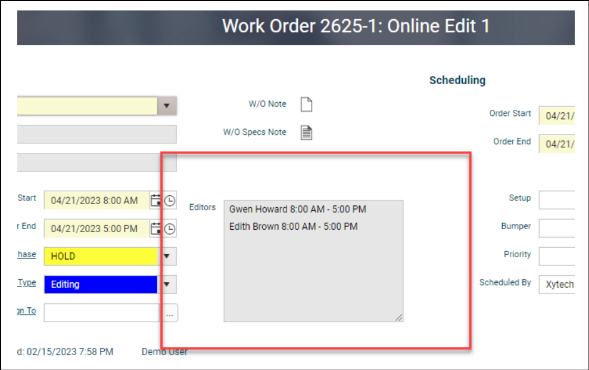Screen dimensions: 589x370
Task: Open the Assign To label link
Action: [27, 311]
